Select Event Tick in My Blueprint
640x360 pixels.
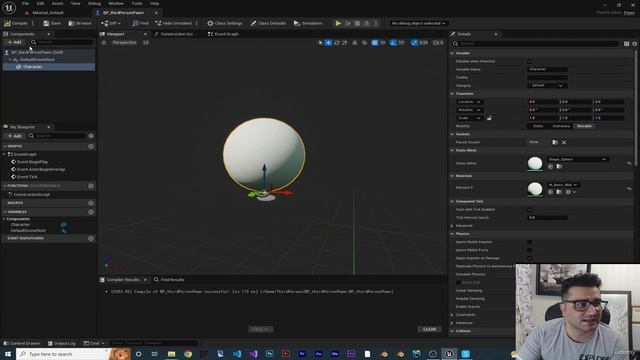[x=27, y=177]
